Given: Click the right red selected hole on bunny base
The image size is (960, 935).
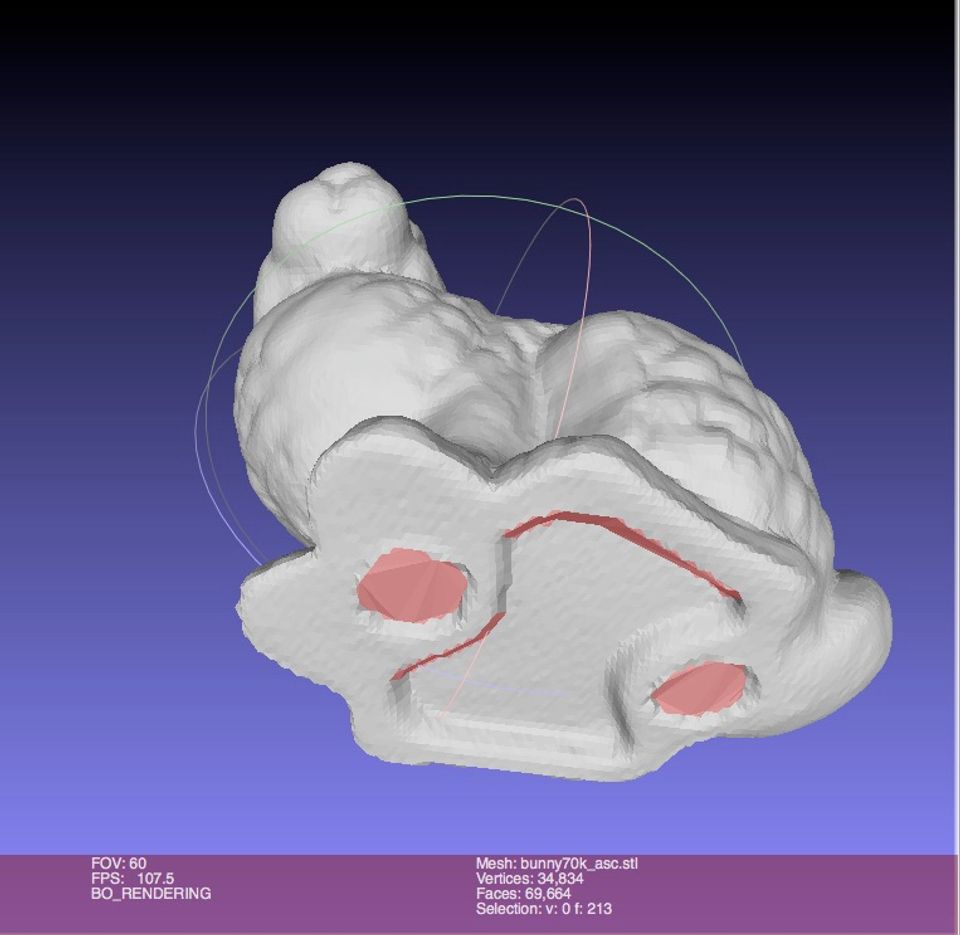Looking at the screenshot, I should 700,689.
